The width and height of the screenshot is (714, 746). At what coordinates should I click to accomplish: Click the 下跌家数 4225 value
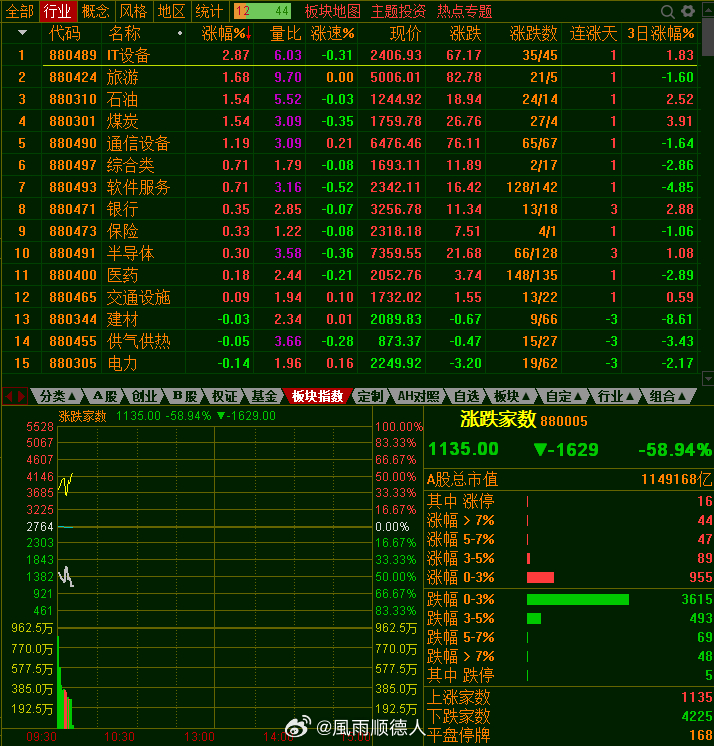(696, 716)
